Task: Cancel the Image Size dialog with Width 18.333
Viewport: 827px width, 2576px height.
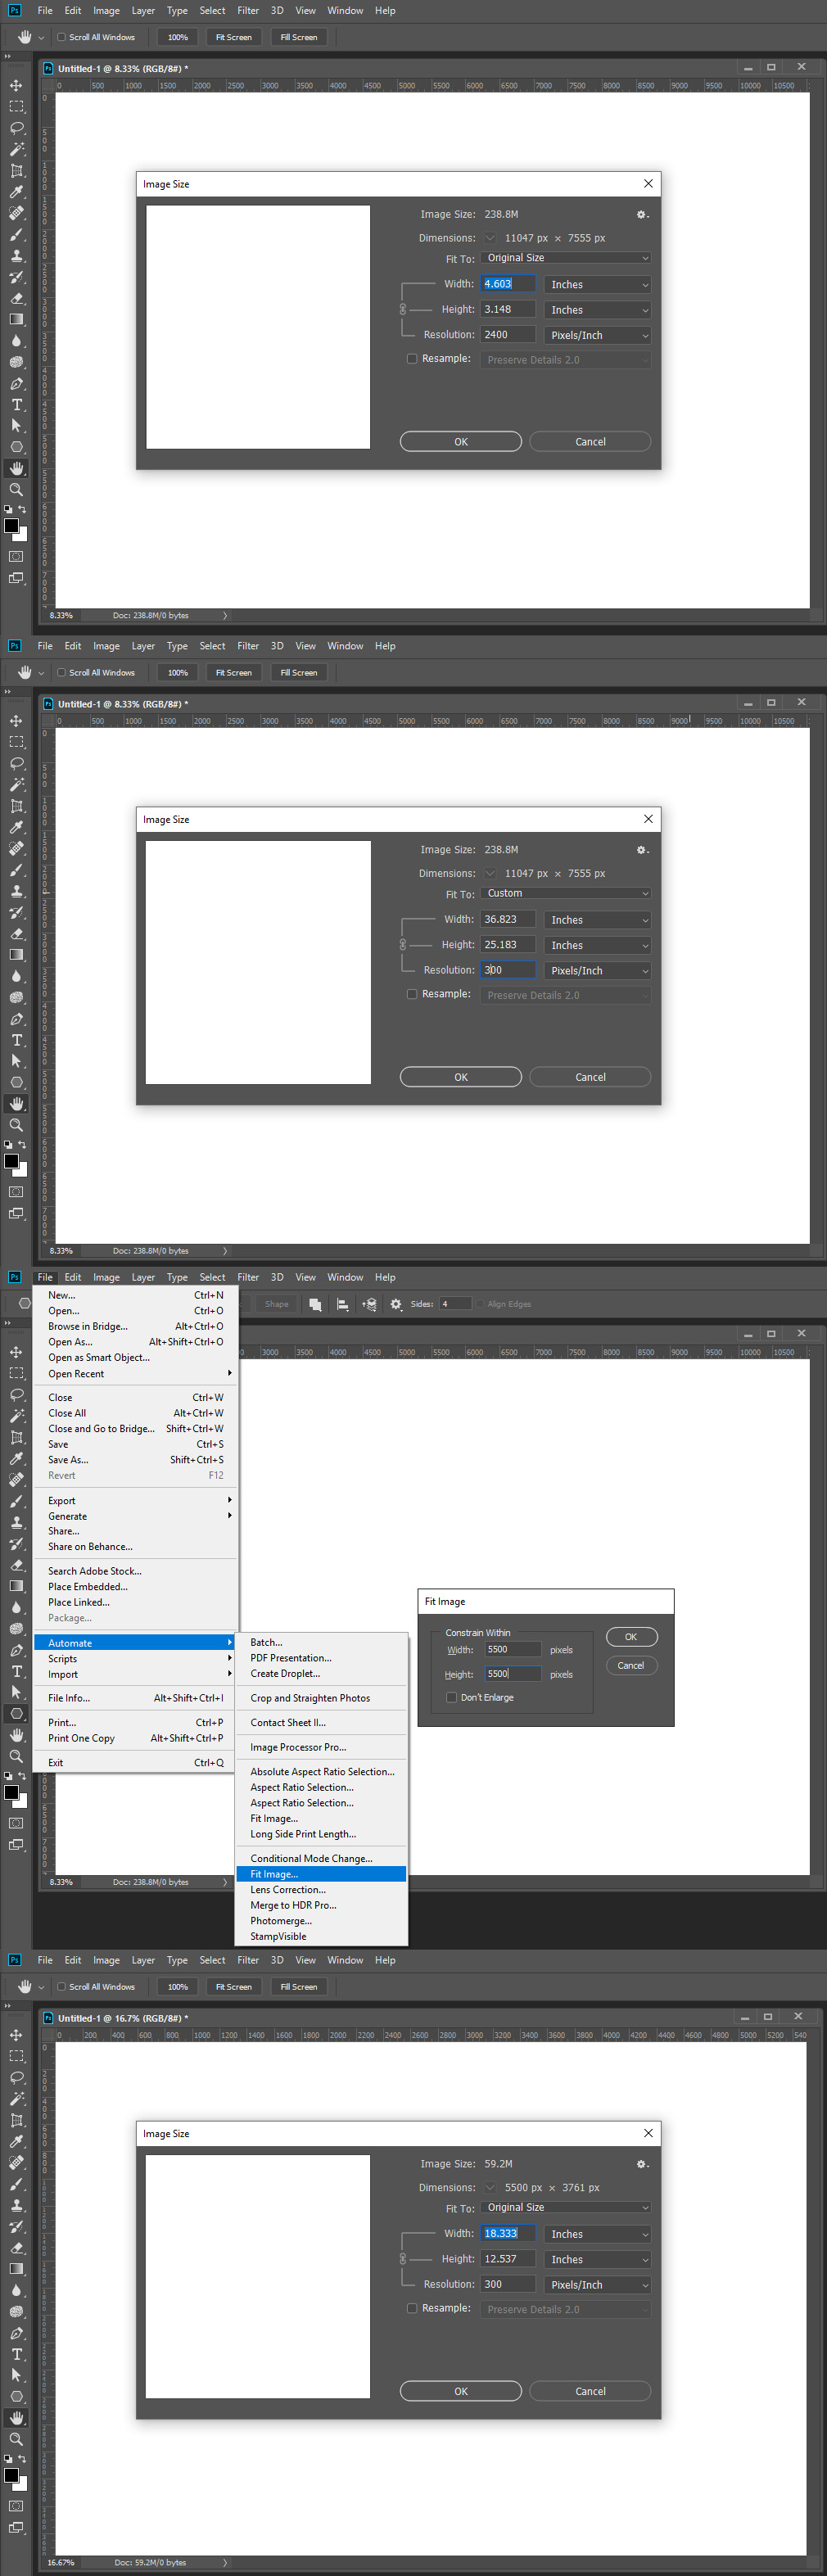Action: pos(590,2391)
